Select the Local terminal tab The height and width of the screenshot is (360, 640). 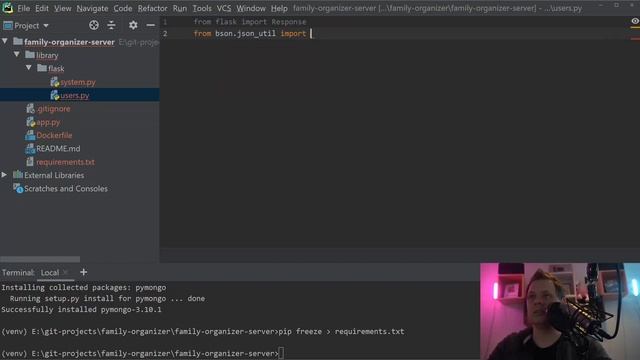[50, 273]
